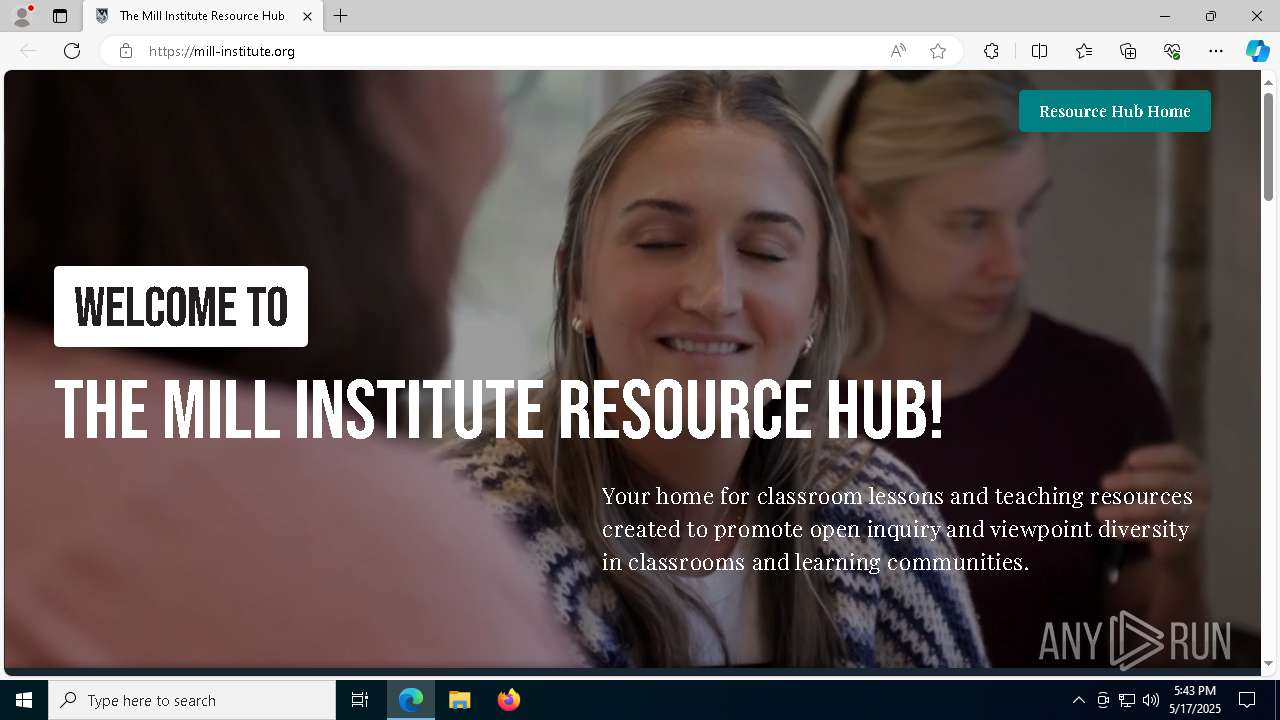This screenshot has height=720, width=1280.
Task: Click the Resource Hub Home button
Action: tap(1115, 111)
